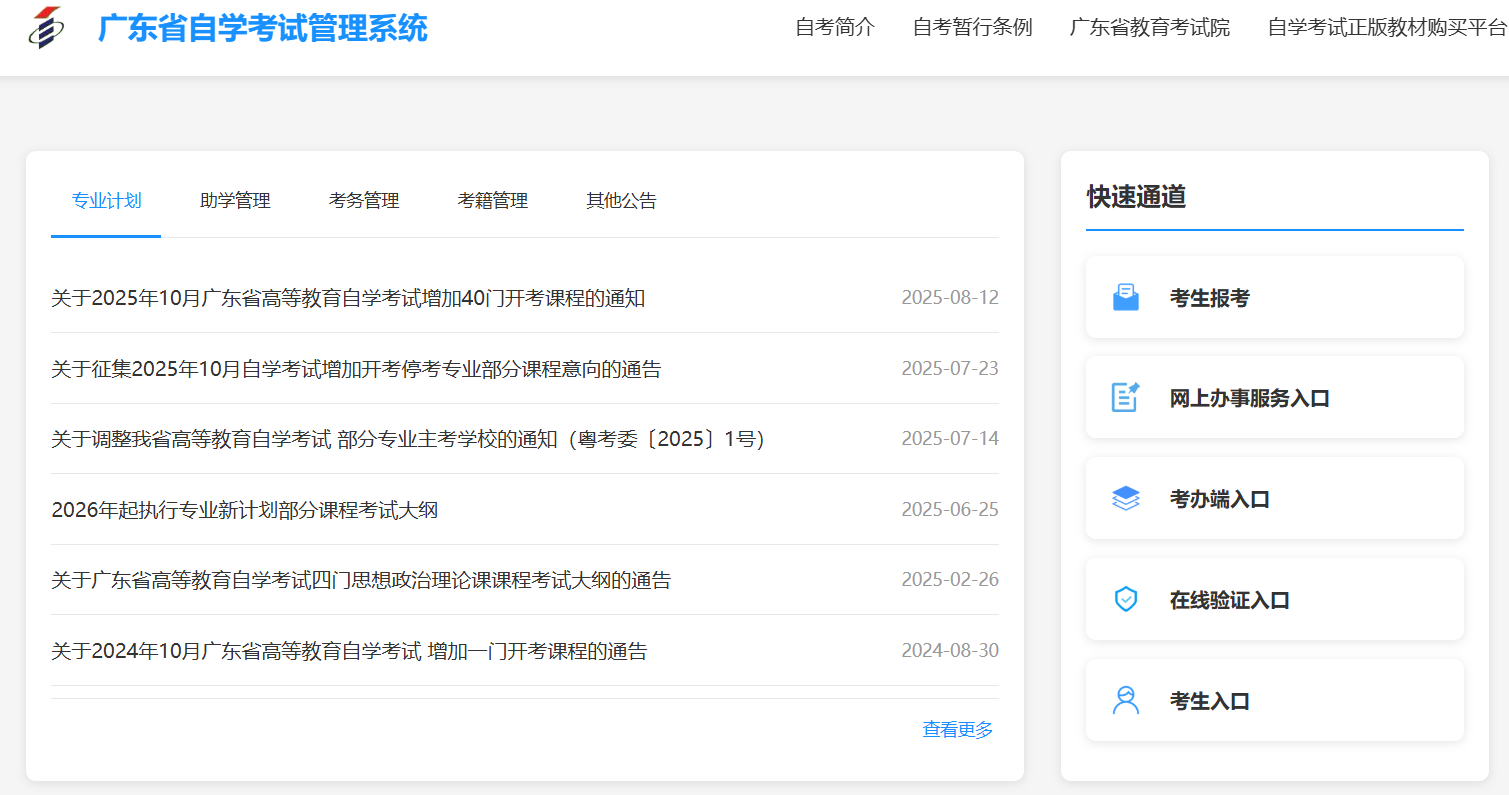Click the 考办端入口 layered stack icon
The image size is (1509, 795).
[x=1126, y=498]
